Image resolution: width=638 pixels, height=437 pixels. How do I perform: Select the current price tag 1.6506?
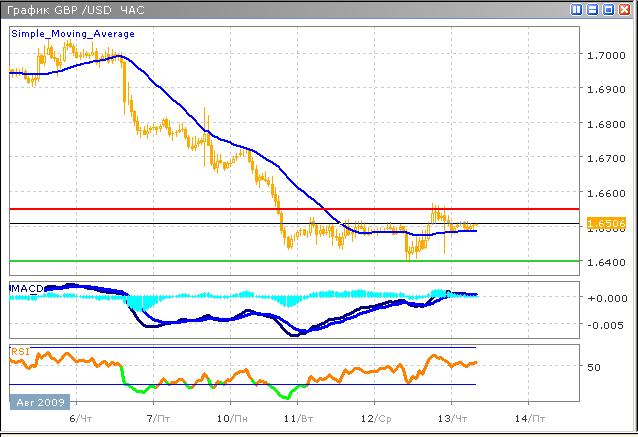tap(604, 223)
